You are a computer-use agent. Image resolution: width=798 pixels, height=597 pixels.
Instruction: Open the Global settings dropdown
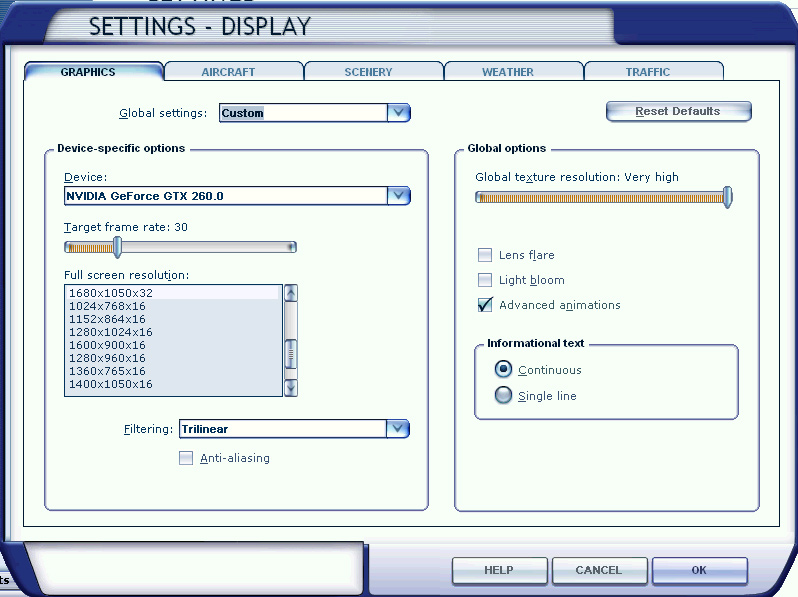click(x=399, y=113)
